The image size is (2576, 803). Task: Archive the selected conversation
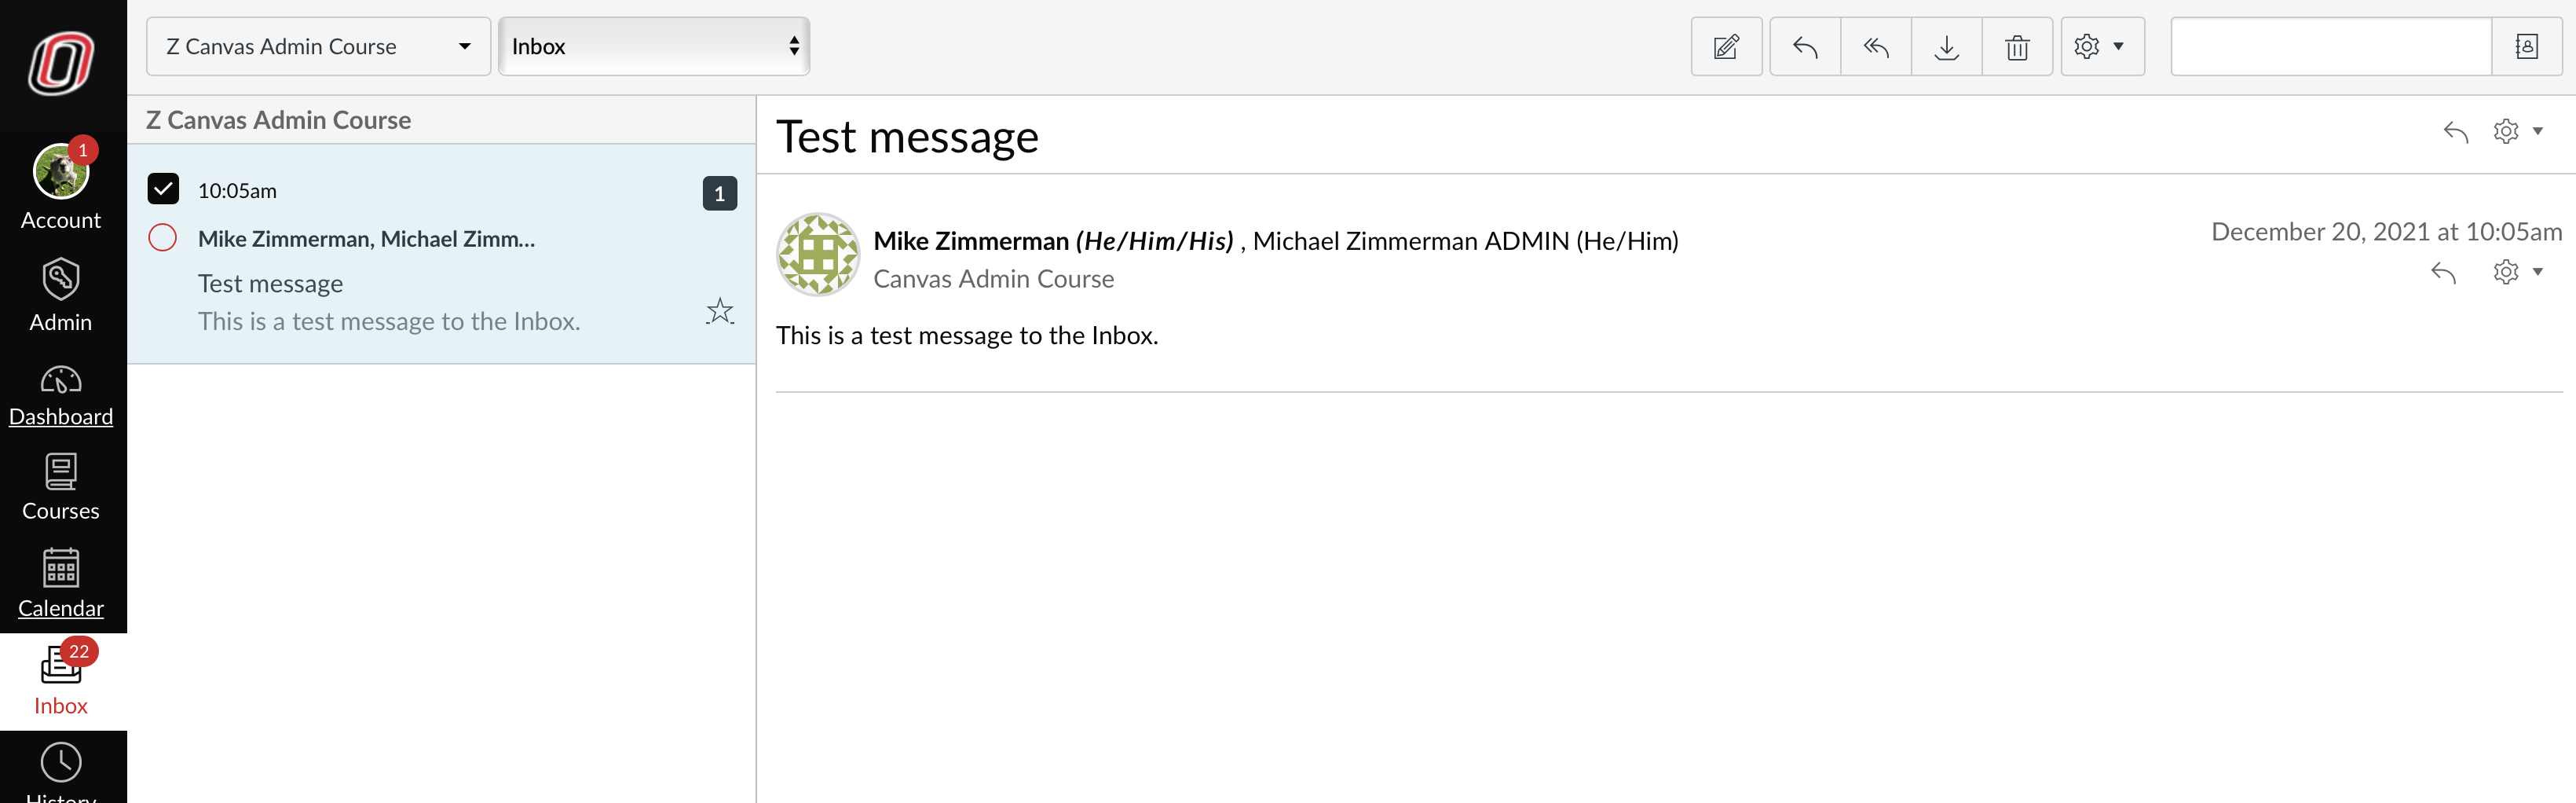point(1946,46)
